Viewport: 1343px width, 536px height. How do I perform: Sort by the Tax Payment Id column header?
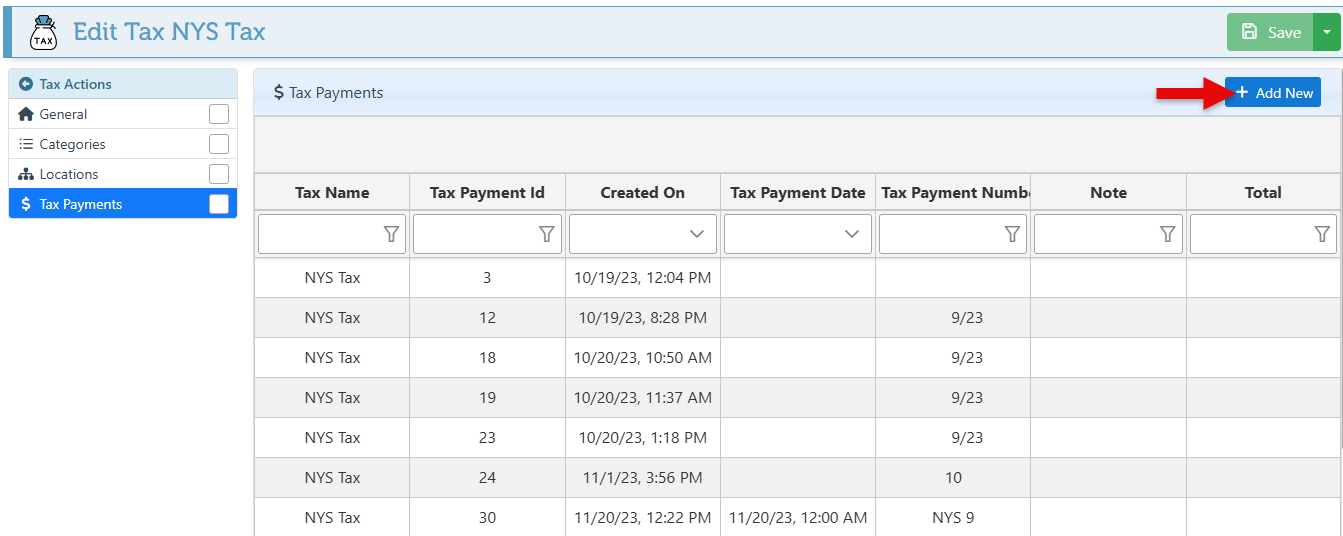[487, 193]
